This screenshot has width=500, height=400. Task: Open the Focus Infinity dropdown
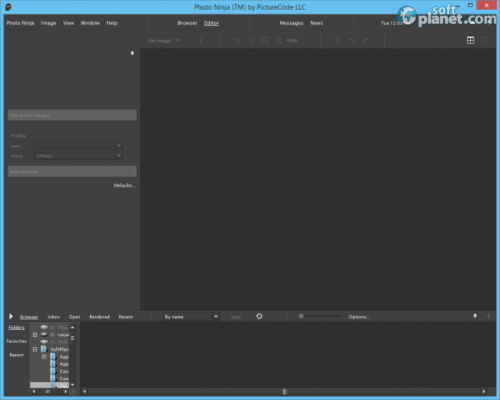(x=78, y=156)
